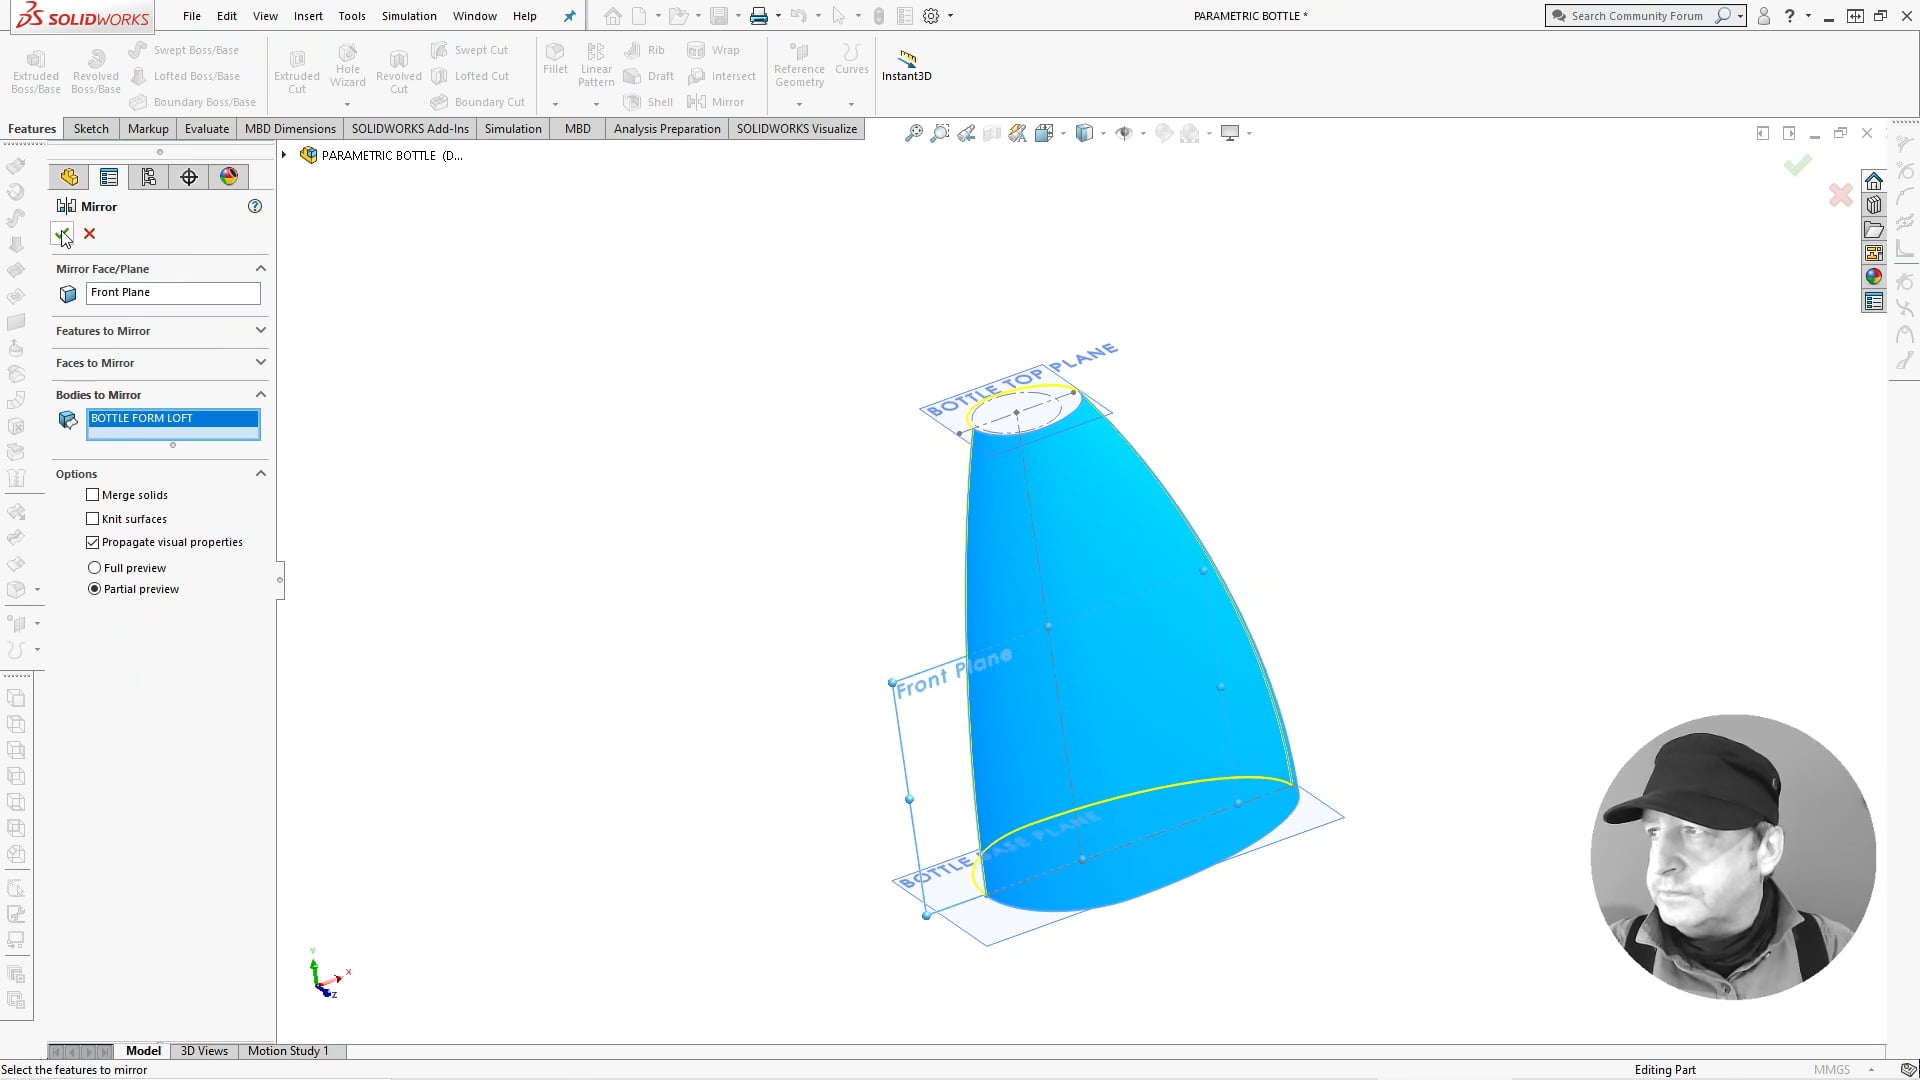Open Insert menu
The height and width of the screenshot is (1080, 1920).
(308, 16)
